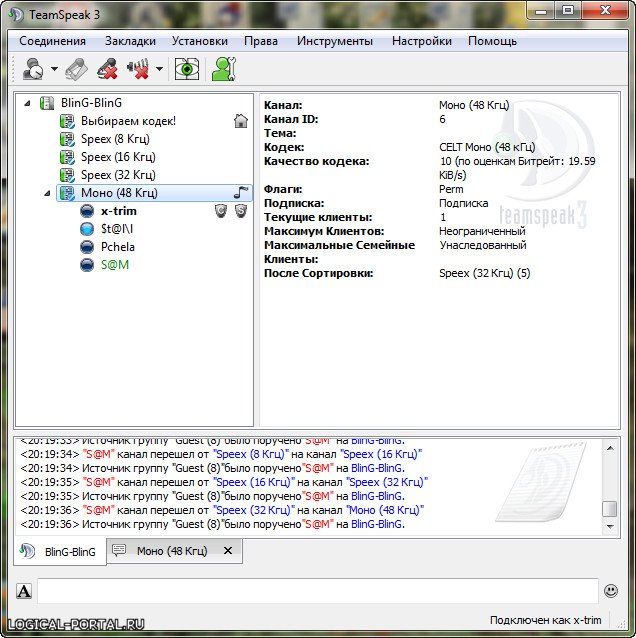This screenshot has height=638, width=636.
Task: Click the channel icon of Speex (8 Кгц)
Action: (67, 139)
